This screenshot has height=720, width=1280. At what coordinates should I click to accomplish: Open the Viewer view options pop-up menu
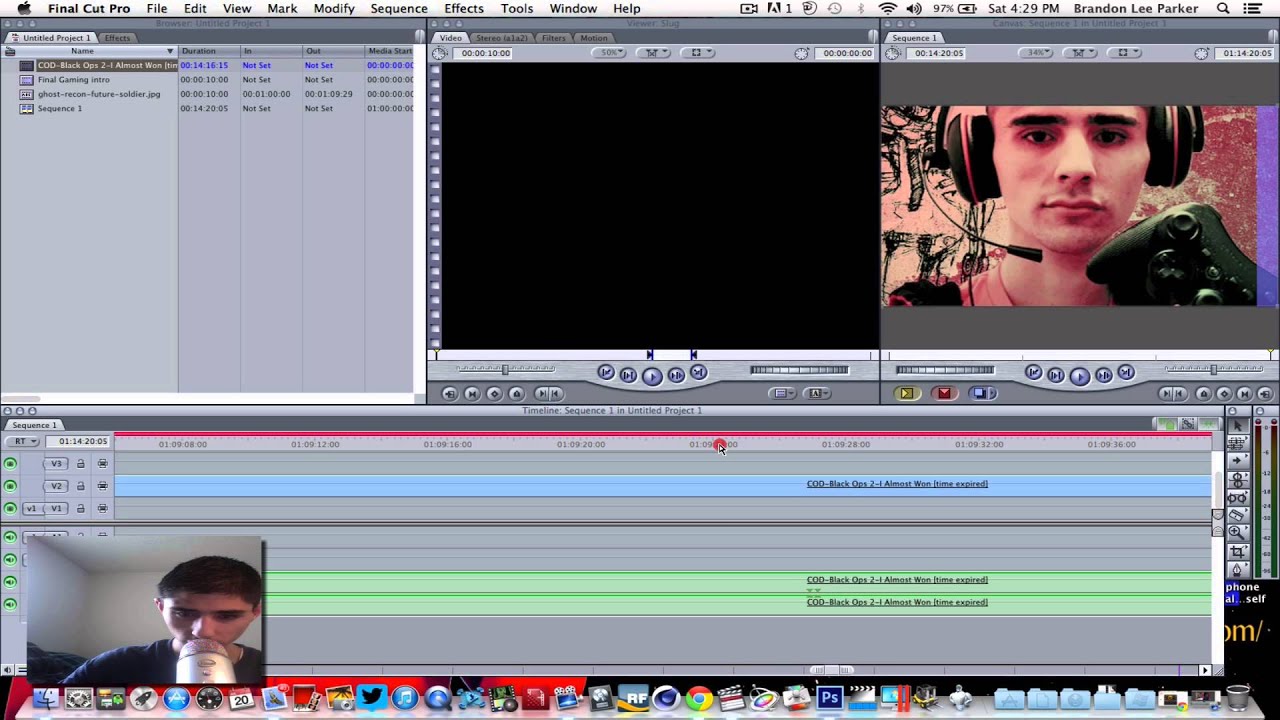697,53
